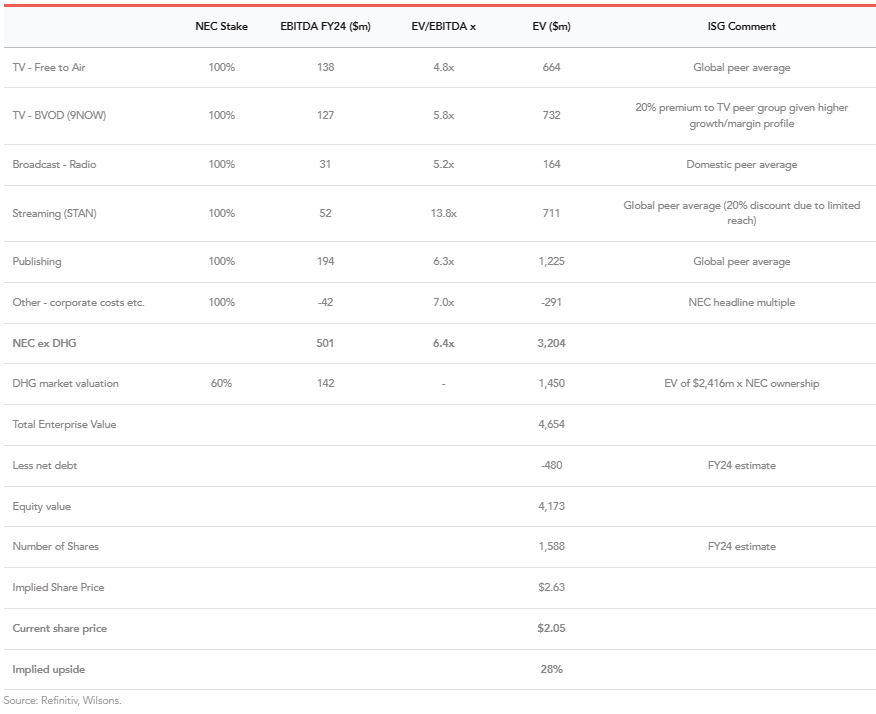The width and height of the screenshot is (876, 714).
Task: Click the Broadcast - Radio row label
Action: [54, 164]
